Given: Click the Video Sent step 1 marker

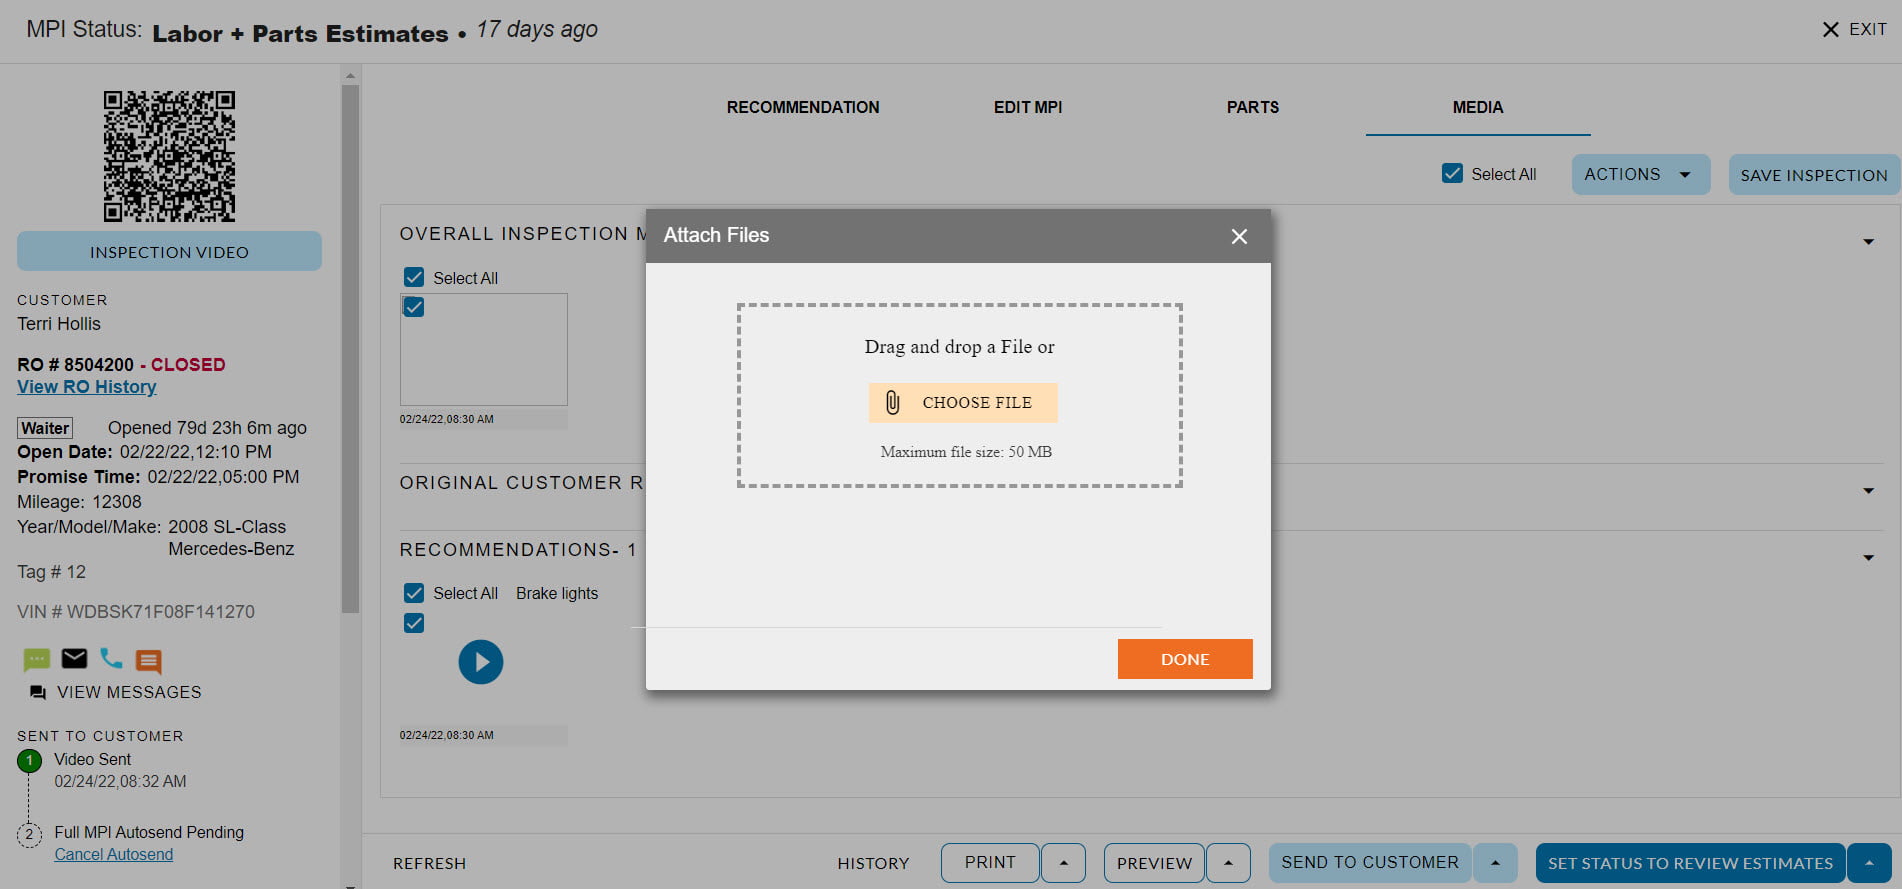Looking at the screenshot, I should [30, 761].
